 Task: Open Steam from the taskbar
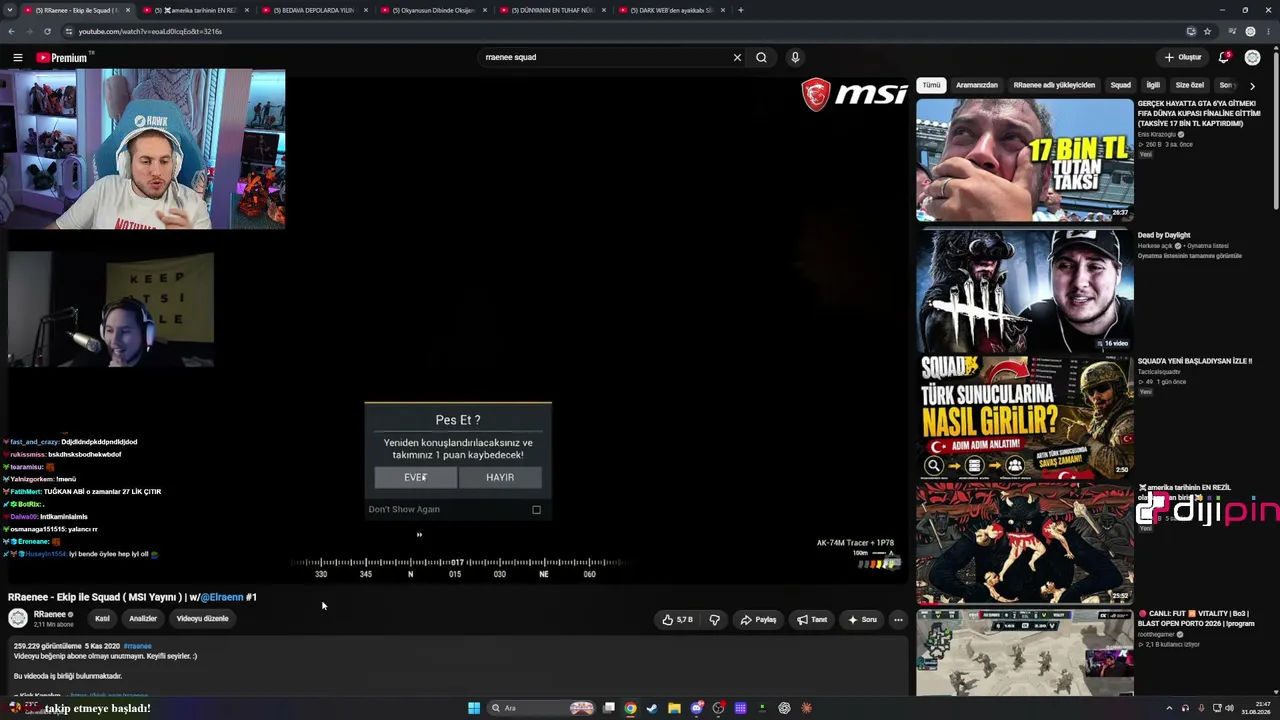tap(652, 708)
